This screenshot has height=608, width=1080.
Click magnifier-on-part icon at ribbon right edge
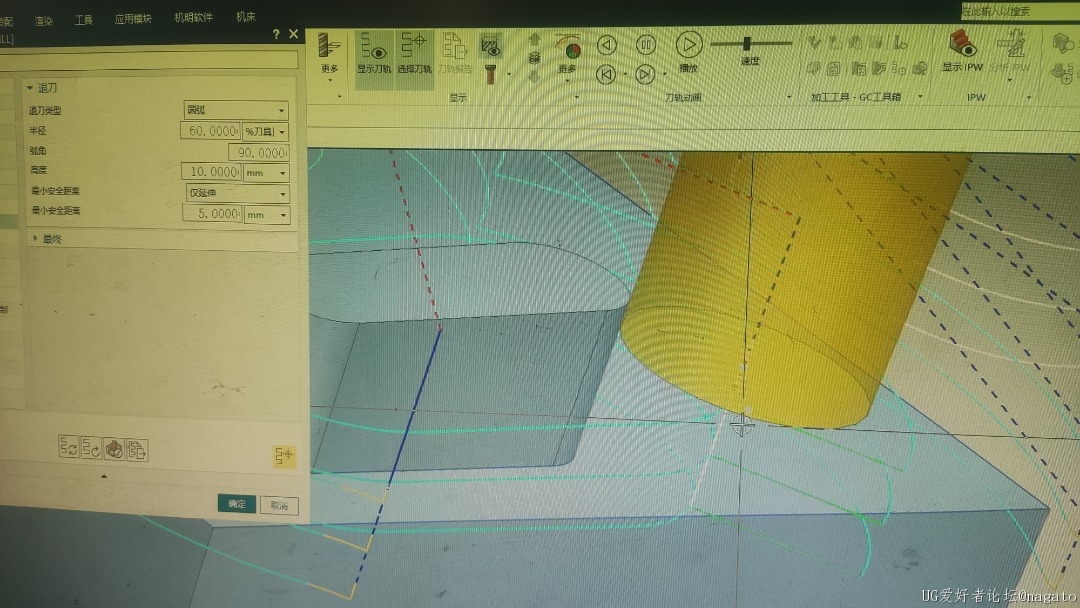pyautogui.click(x=1063, y=44)
